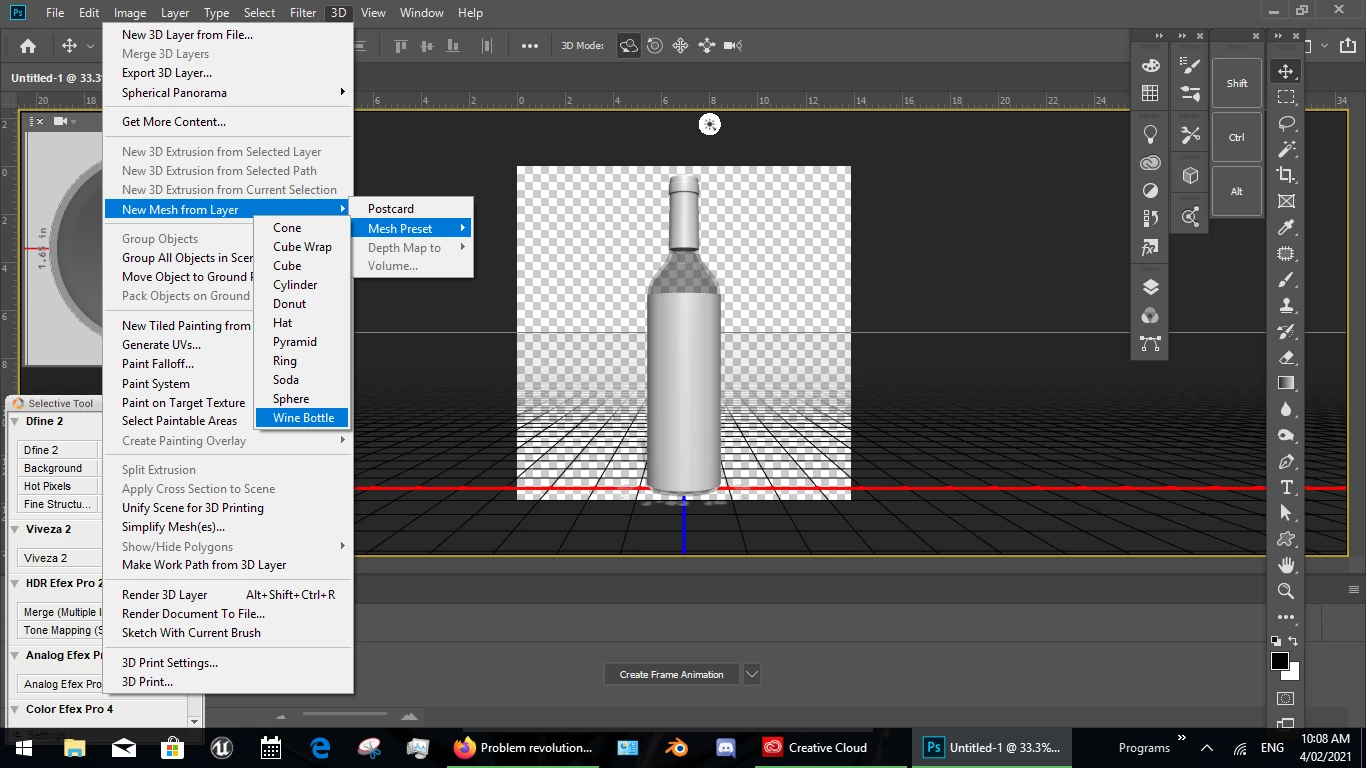Choose the Horizontal Type tool

pos(1286,487)
